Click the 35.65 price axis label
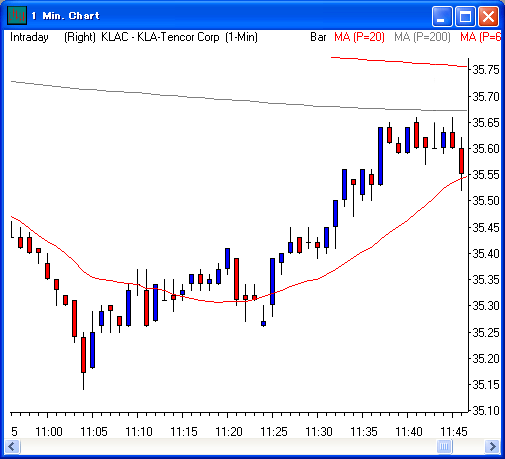505x459 pixels. (x=486, y=122)
